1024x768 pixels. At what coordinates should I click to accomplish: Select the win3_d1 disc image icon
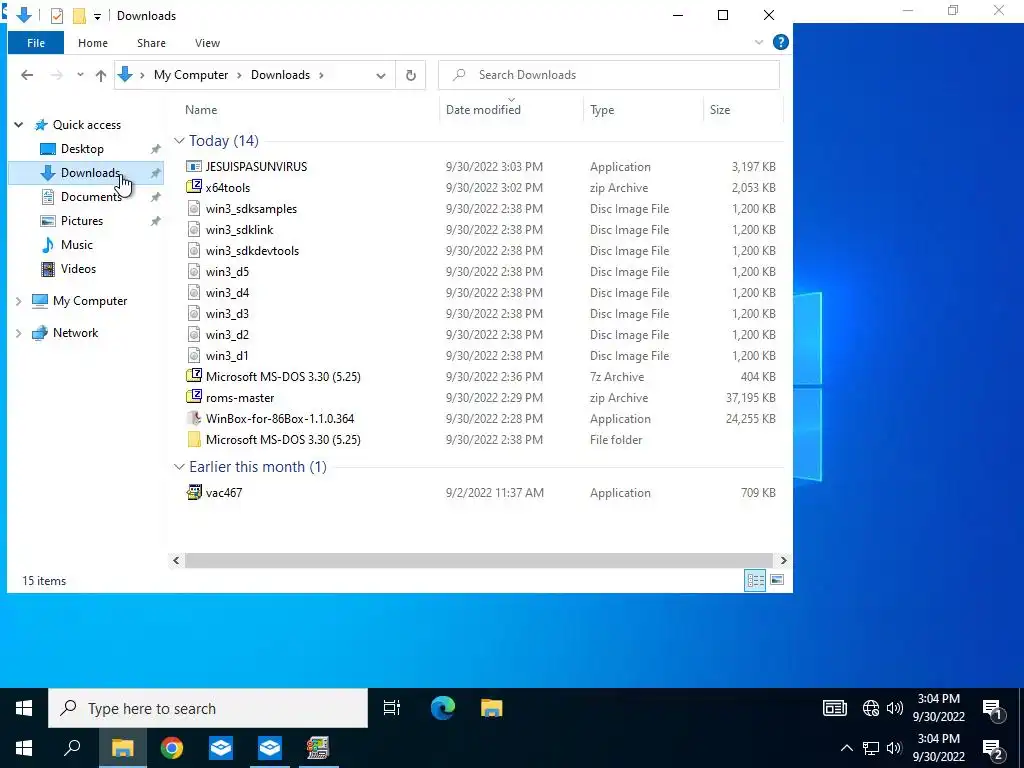193,355
